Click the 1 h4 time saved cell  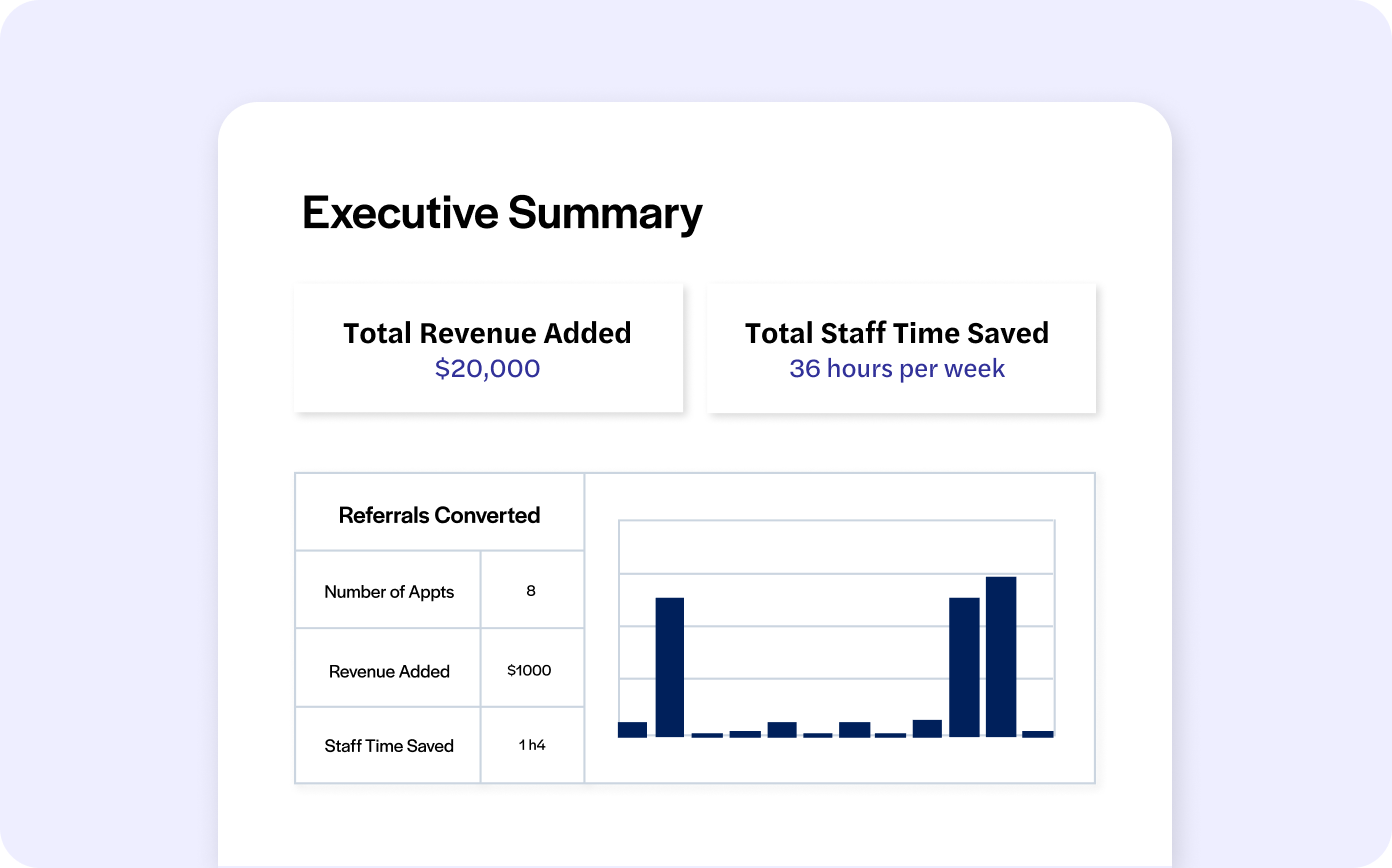click(x=532, y=745)
